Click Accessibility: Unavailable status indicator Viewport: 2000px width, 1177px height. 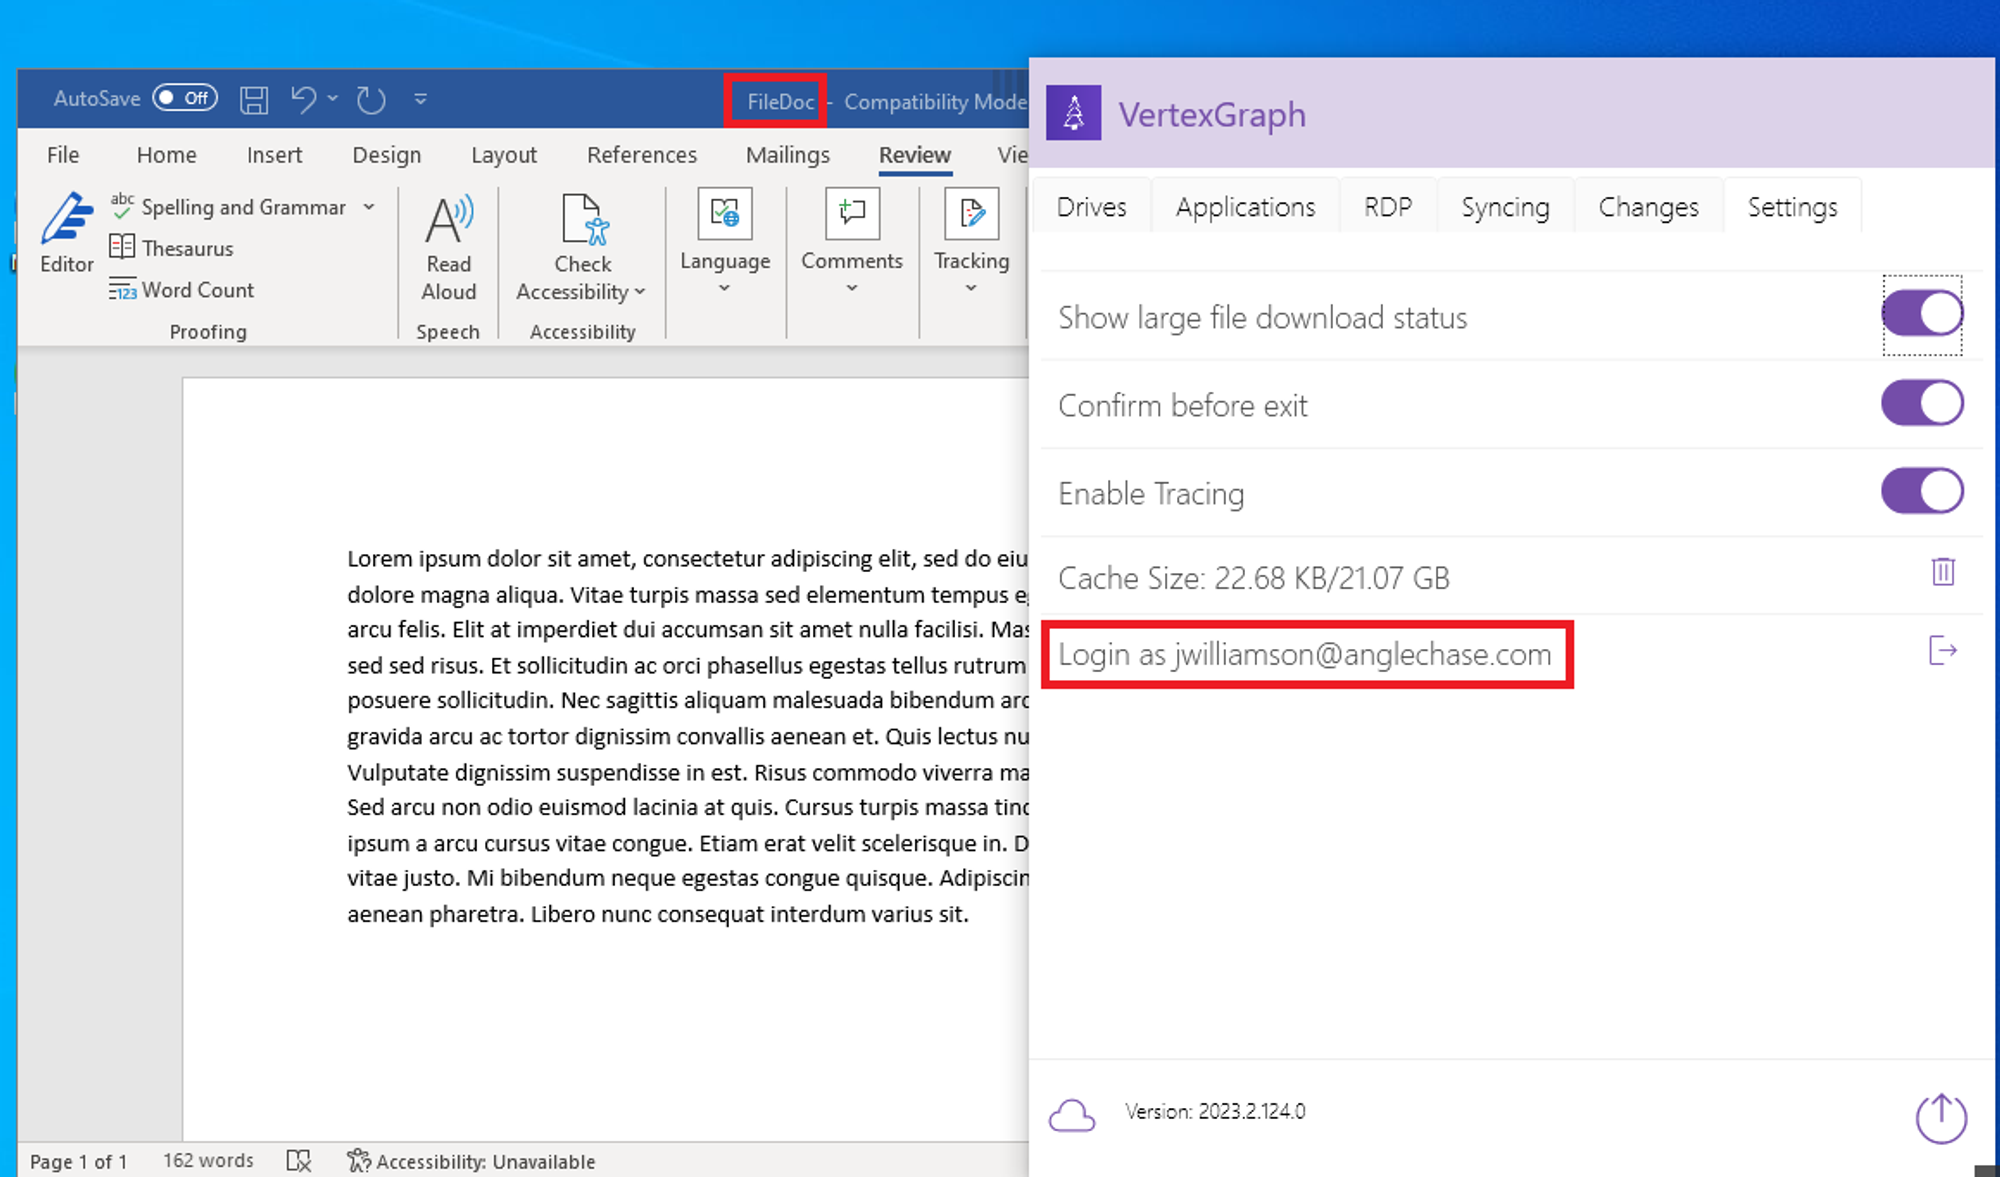[x=471, y=1161]
